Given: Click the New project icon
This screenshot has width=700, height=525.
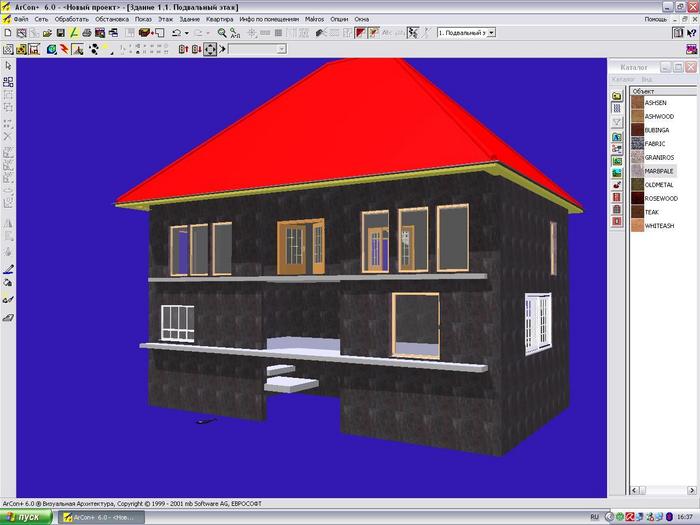Looking at the screenshot, I should 8,33.
